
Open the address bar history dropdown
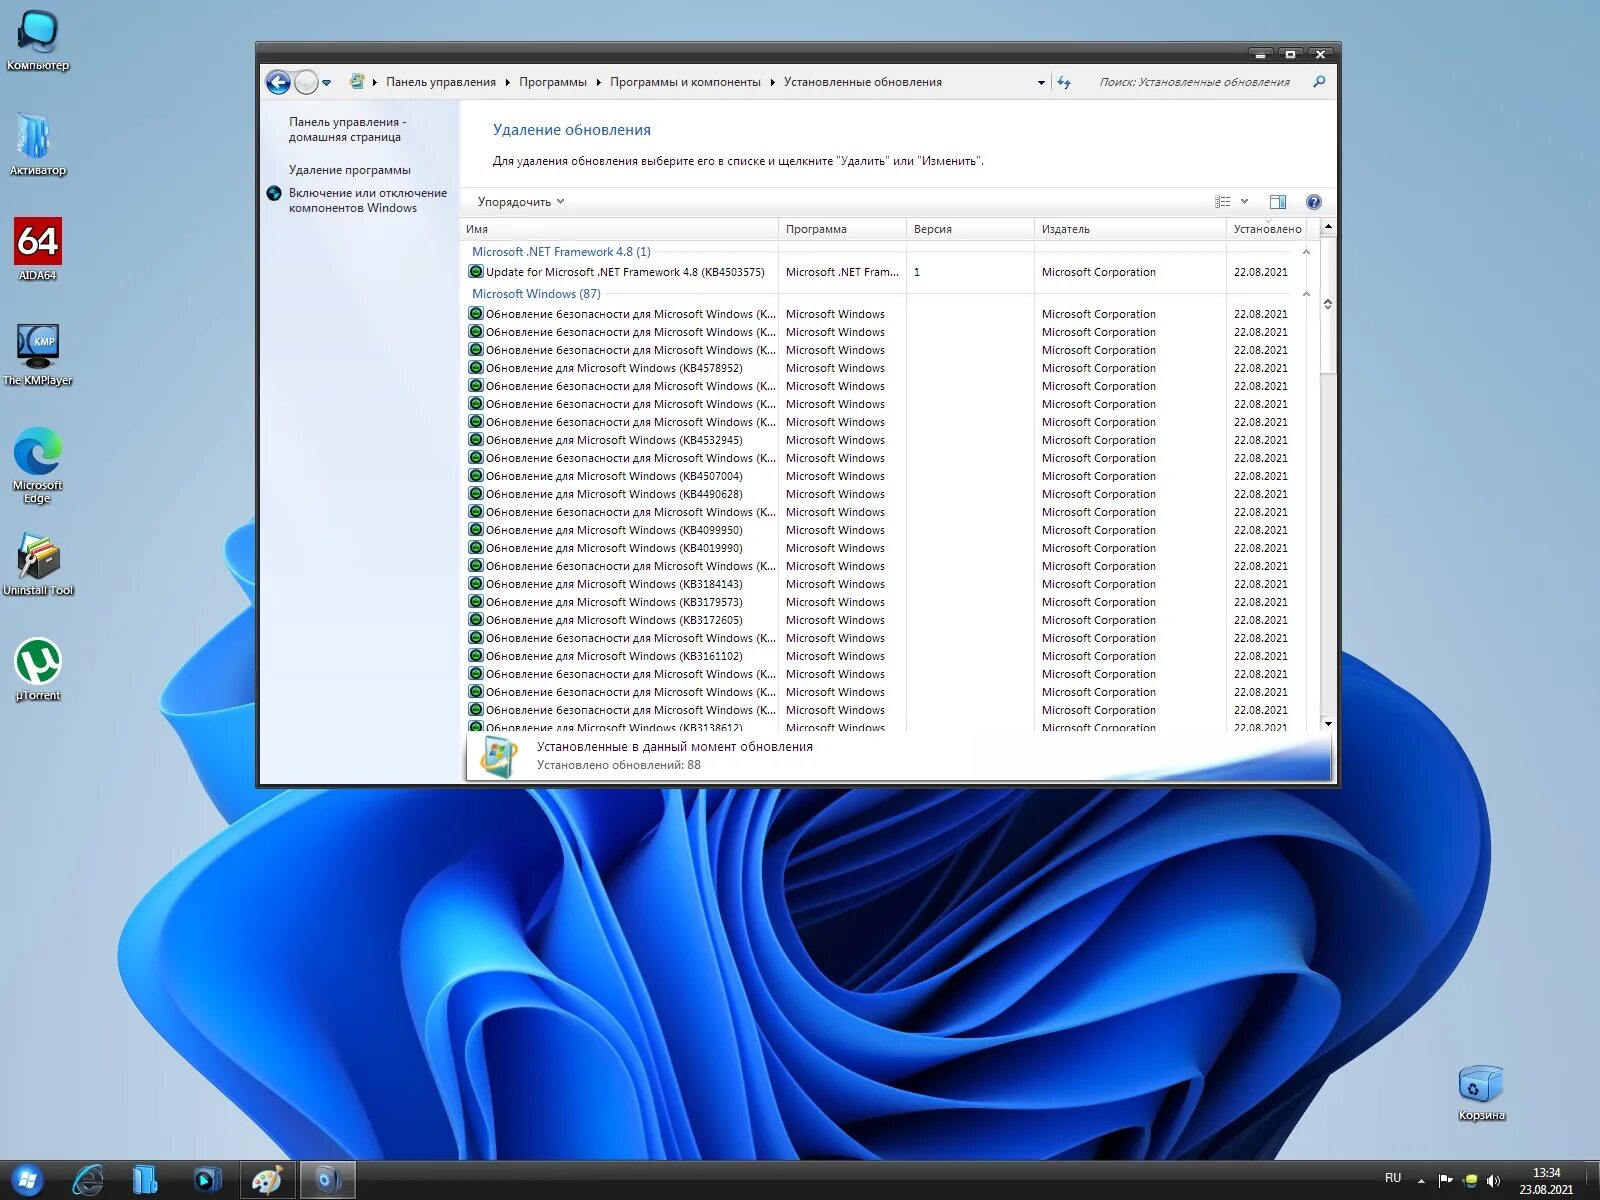tap(1041, 83)
